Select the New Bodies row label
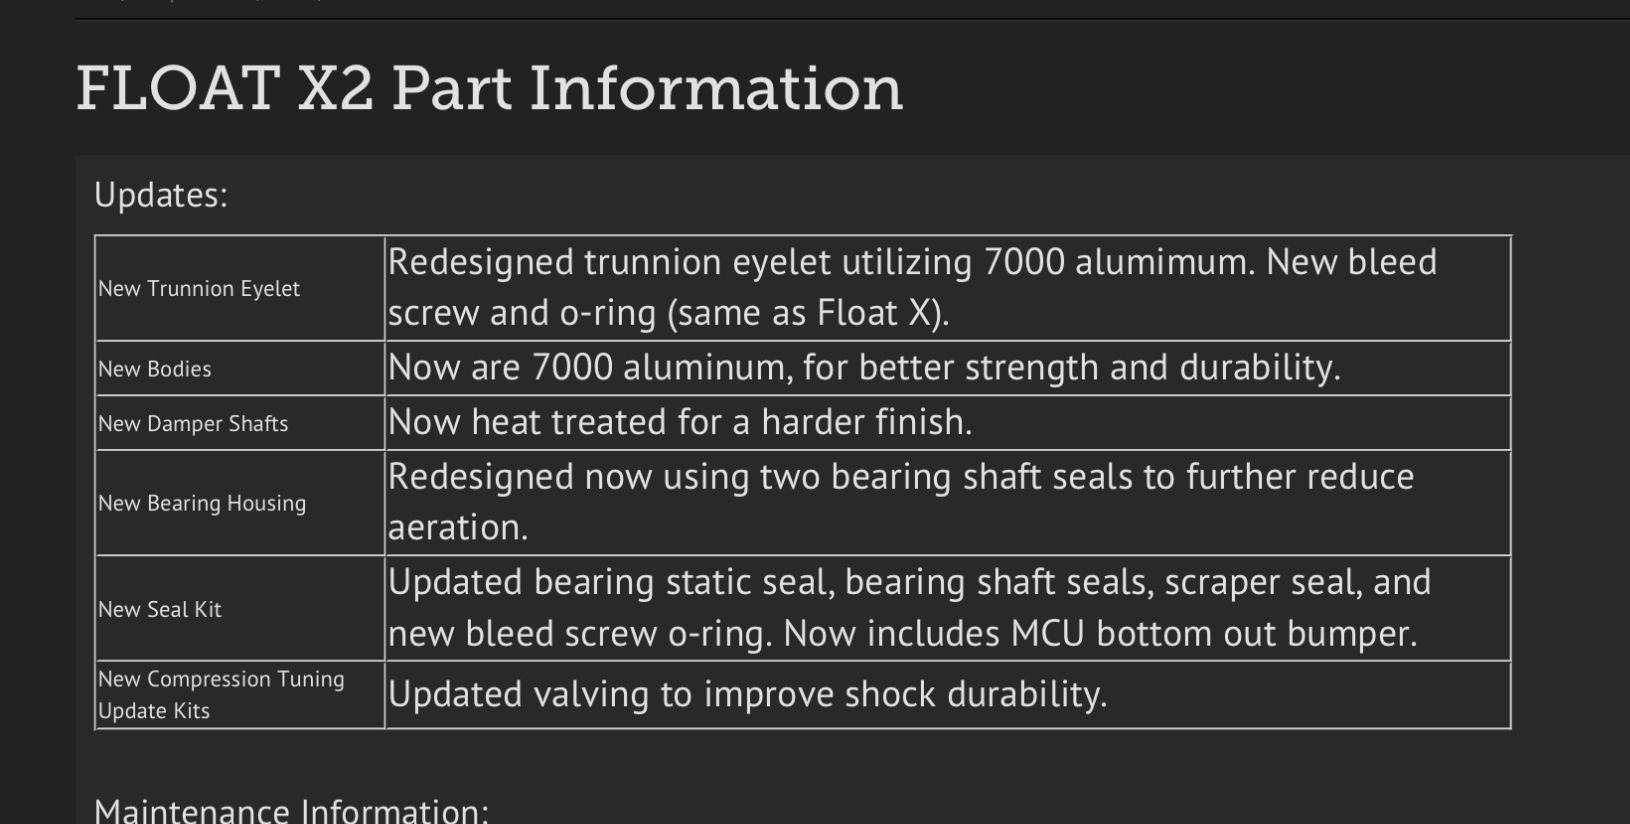 (155, 369)
